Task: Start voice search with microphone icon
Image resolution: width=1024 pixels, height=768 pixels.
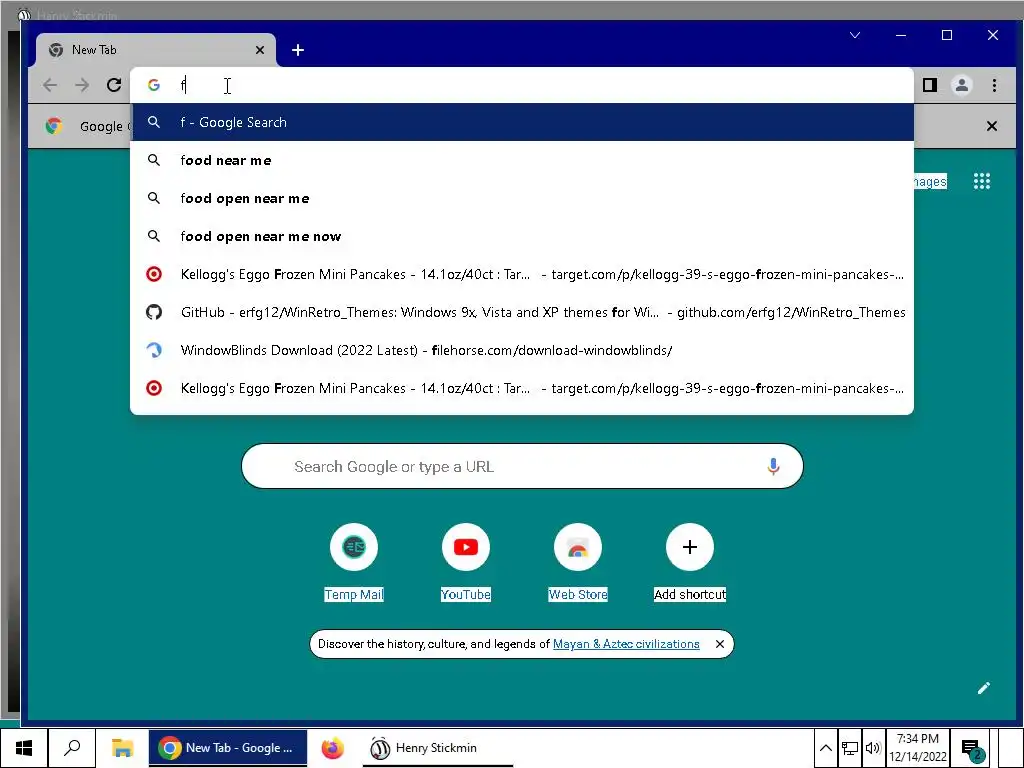Action: point(773,466)
